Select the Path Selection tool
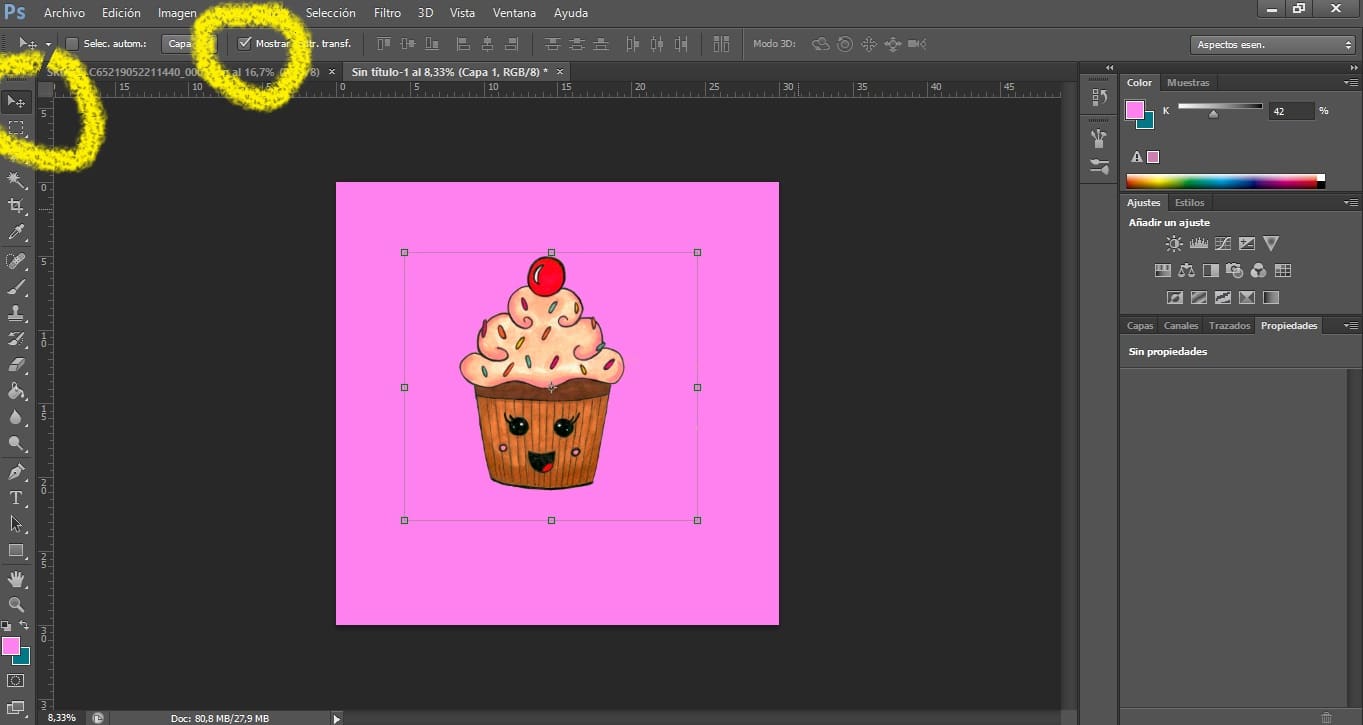 click(16, 524)
